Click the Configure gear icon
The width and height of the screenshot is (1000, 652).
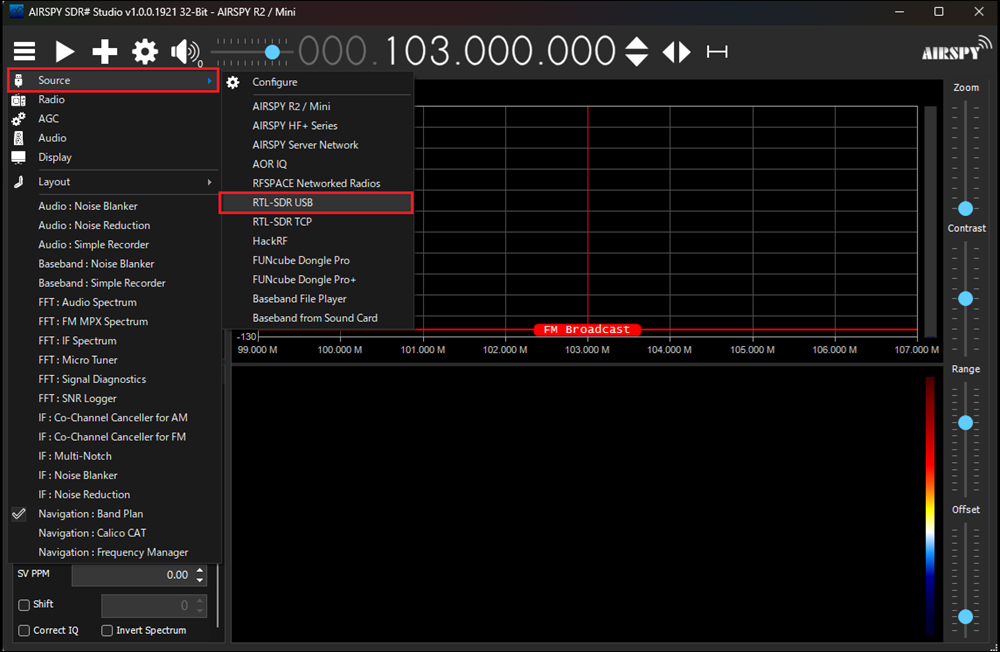[x=233, y=82]
